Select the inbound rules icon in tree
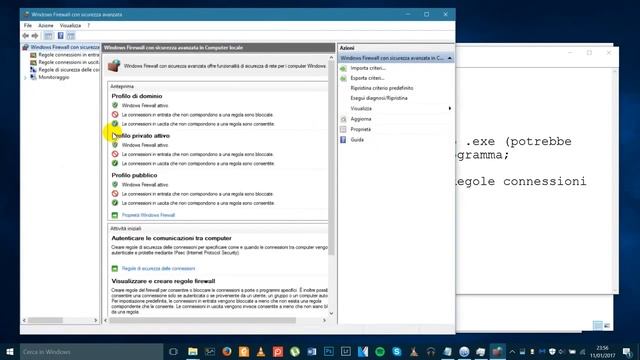Image resolution: width=640 pixels, height=360 pixels. tap(33, 55)
